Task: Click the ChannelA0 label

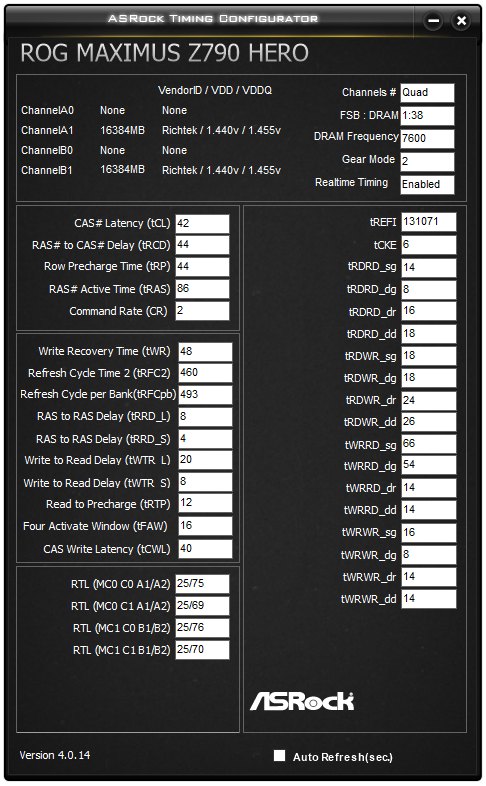Action: [x=47, y=110]
